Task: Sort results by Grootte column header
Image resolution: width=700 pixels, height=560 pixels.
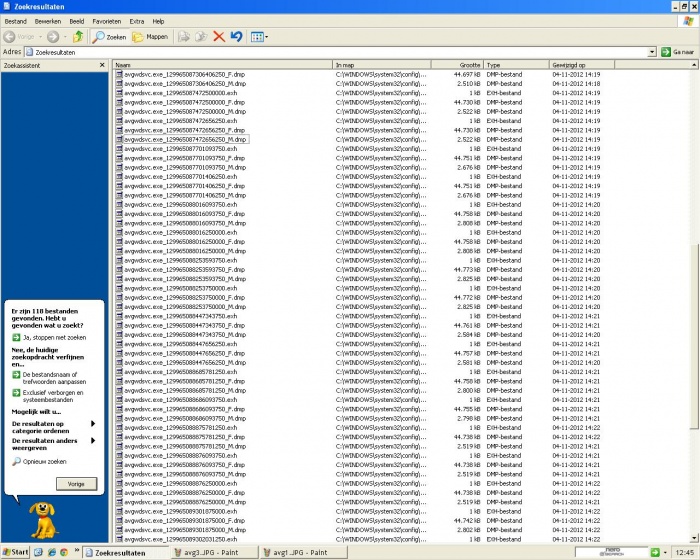Action: pyautogui.click(x=456, y=65)
